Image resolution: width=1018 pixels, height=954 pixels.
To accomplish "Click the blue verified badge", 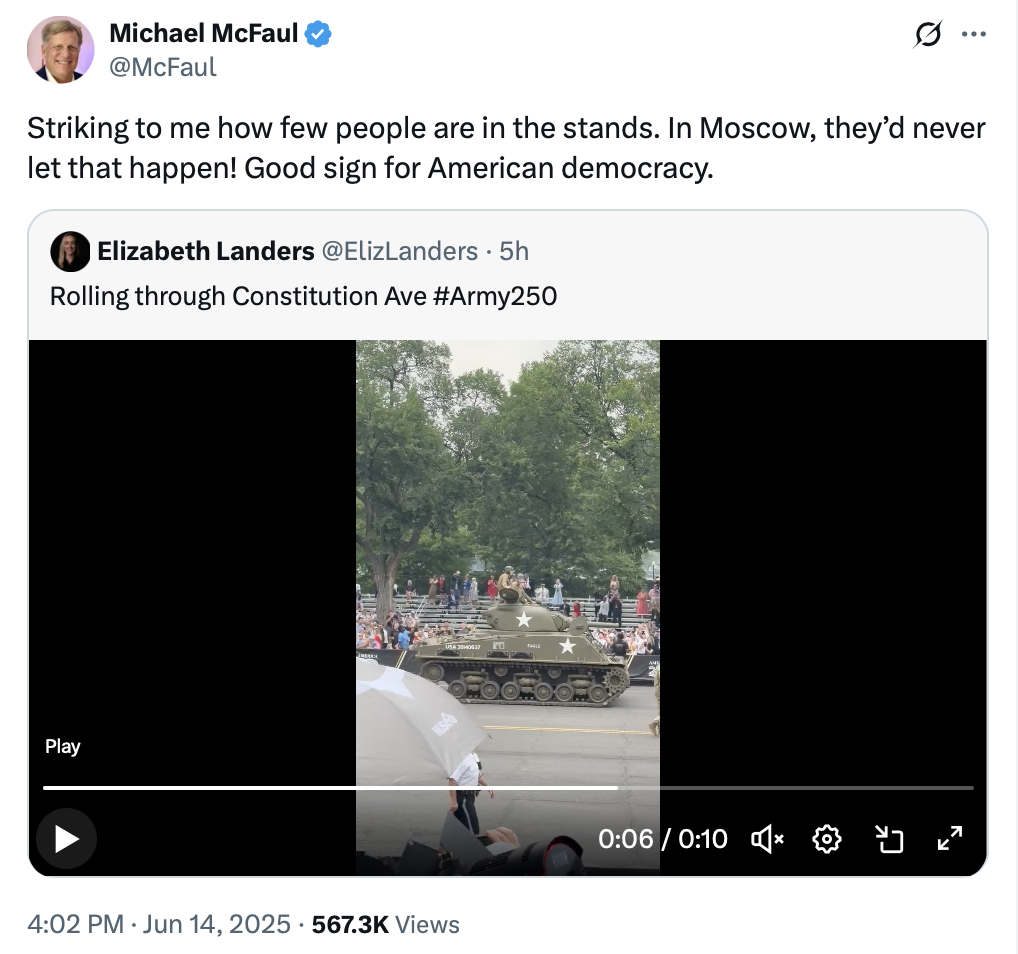I will pyautogui.click(x=319, y=34).
